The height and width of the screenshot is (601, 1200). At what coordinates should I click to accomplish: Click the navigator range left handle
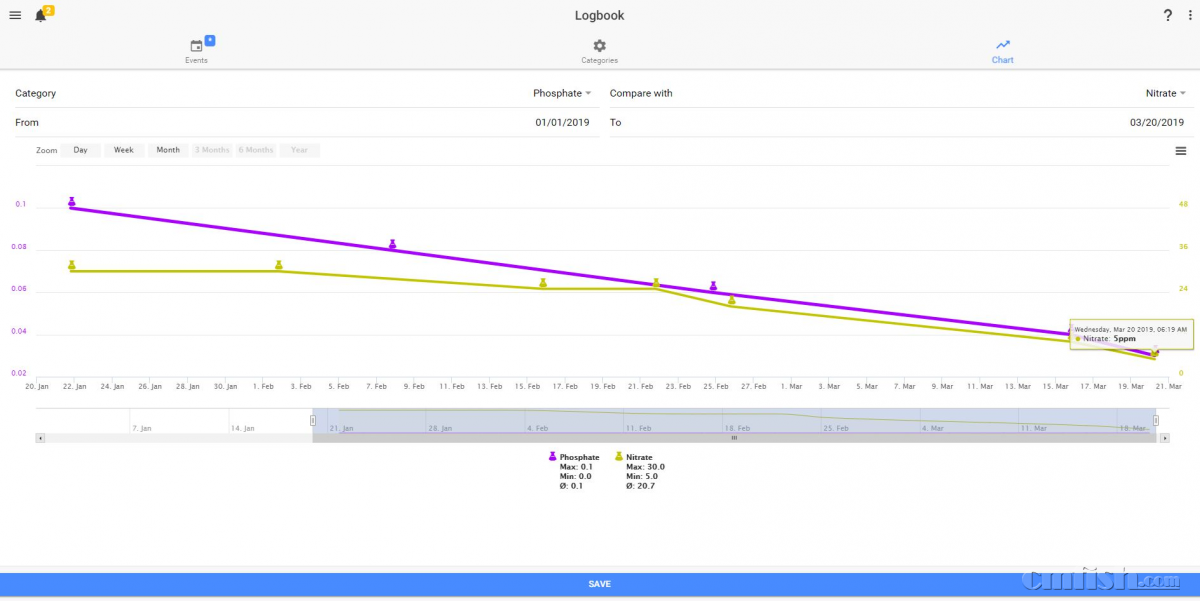click(312, 421)
